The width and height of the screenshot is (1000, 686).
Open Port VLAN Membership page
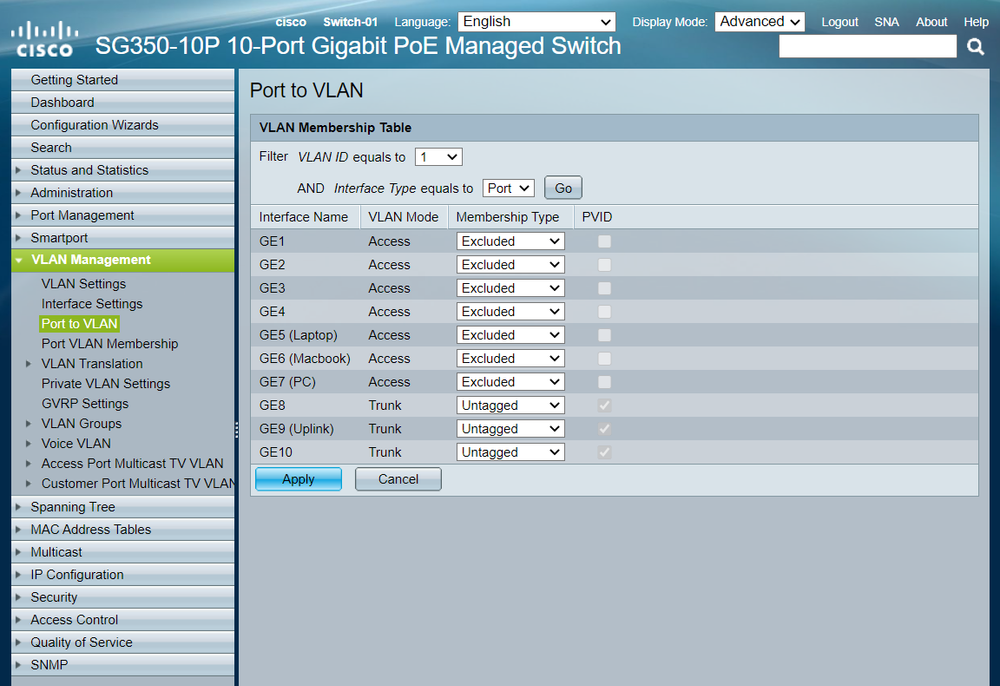pos(110,344)
